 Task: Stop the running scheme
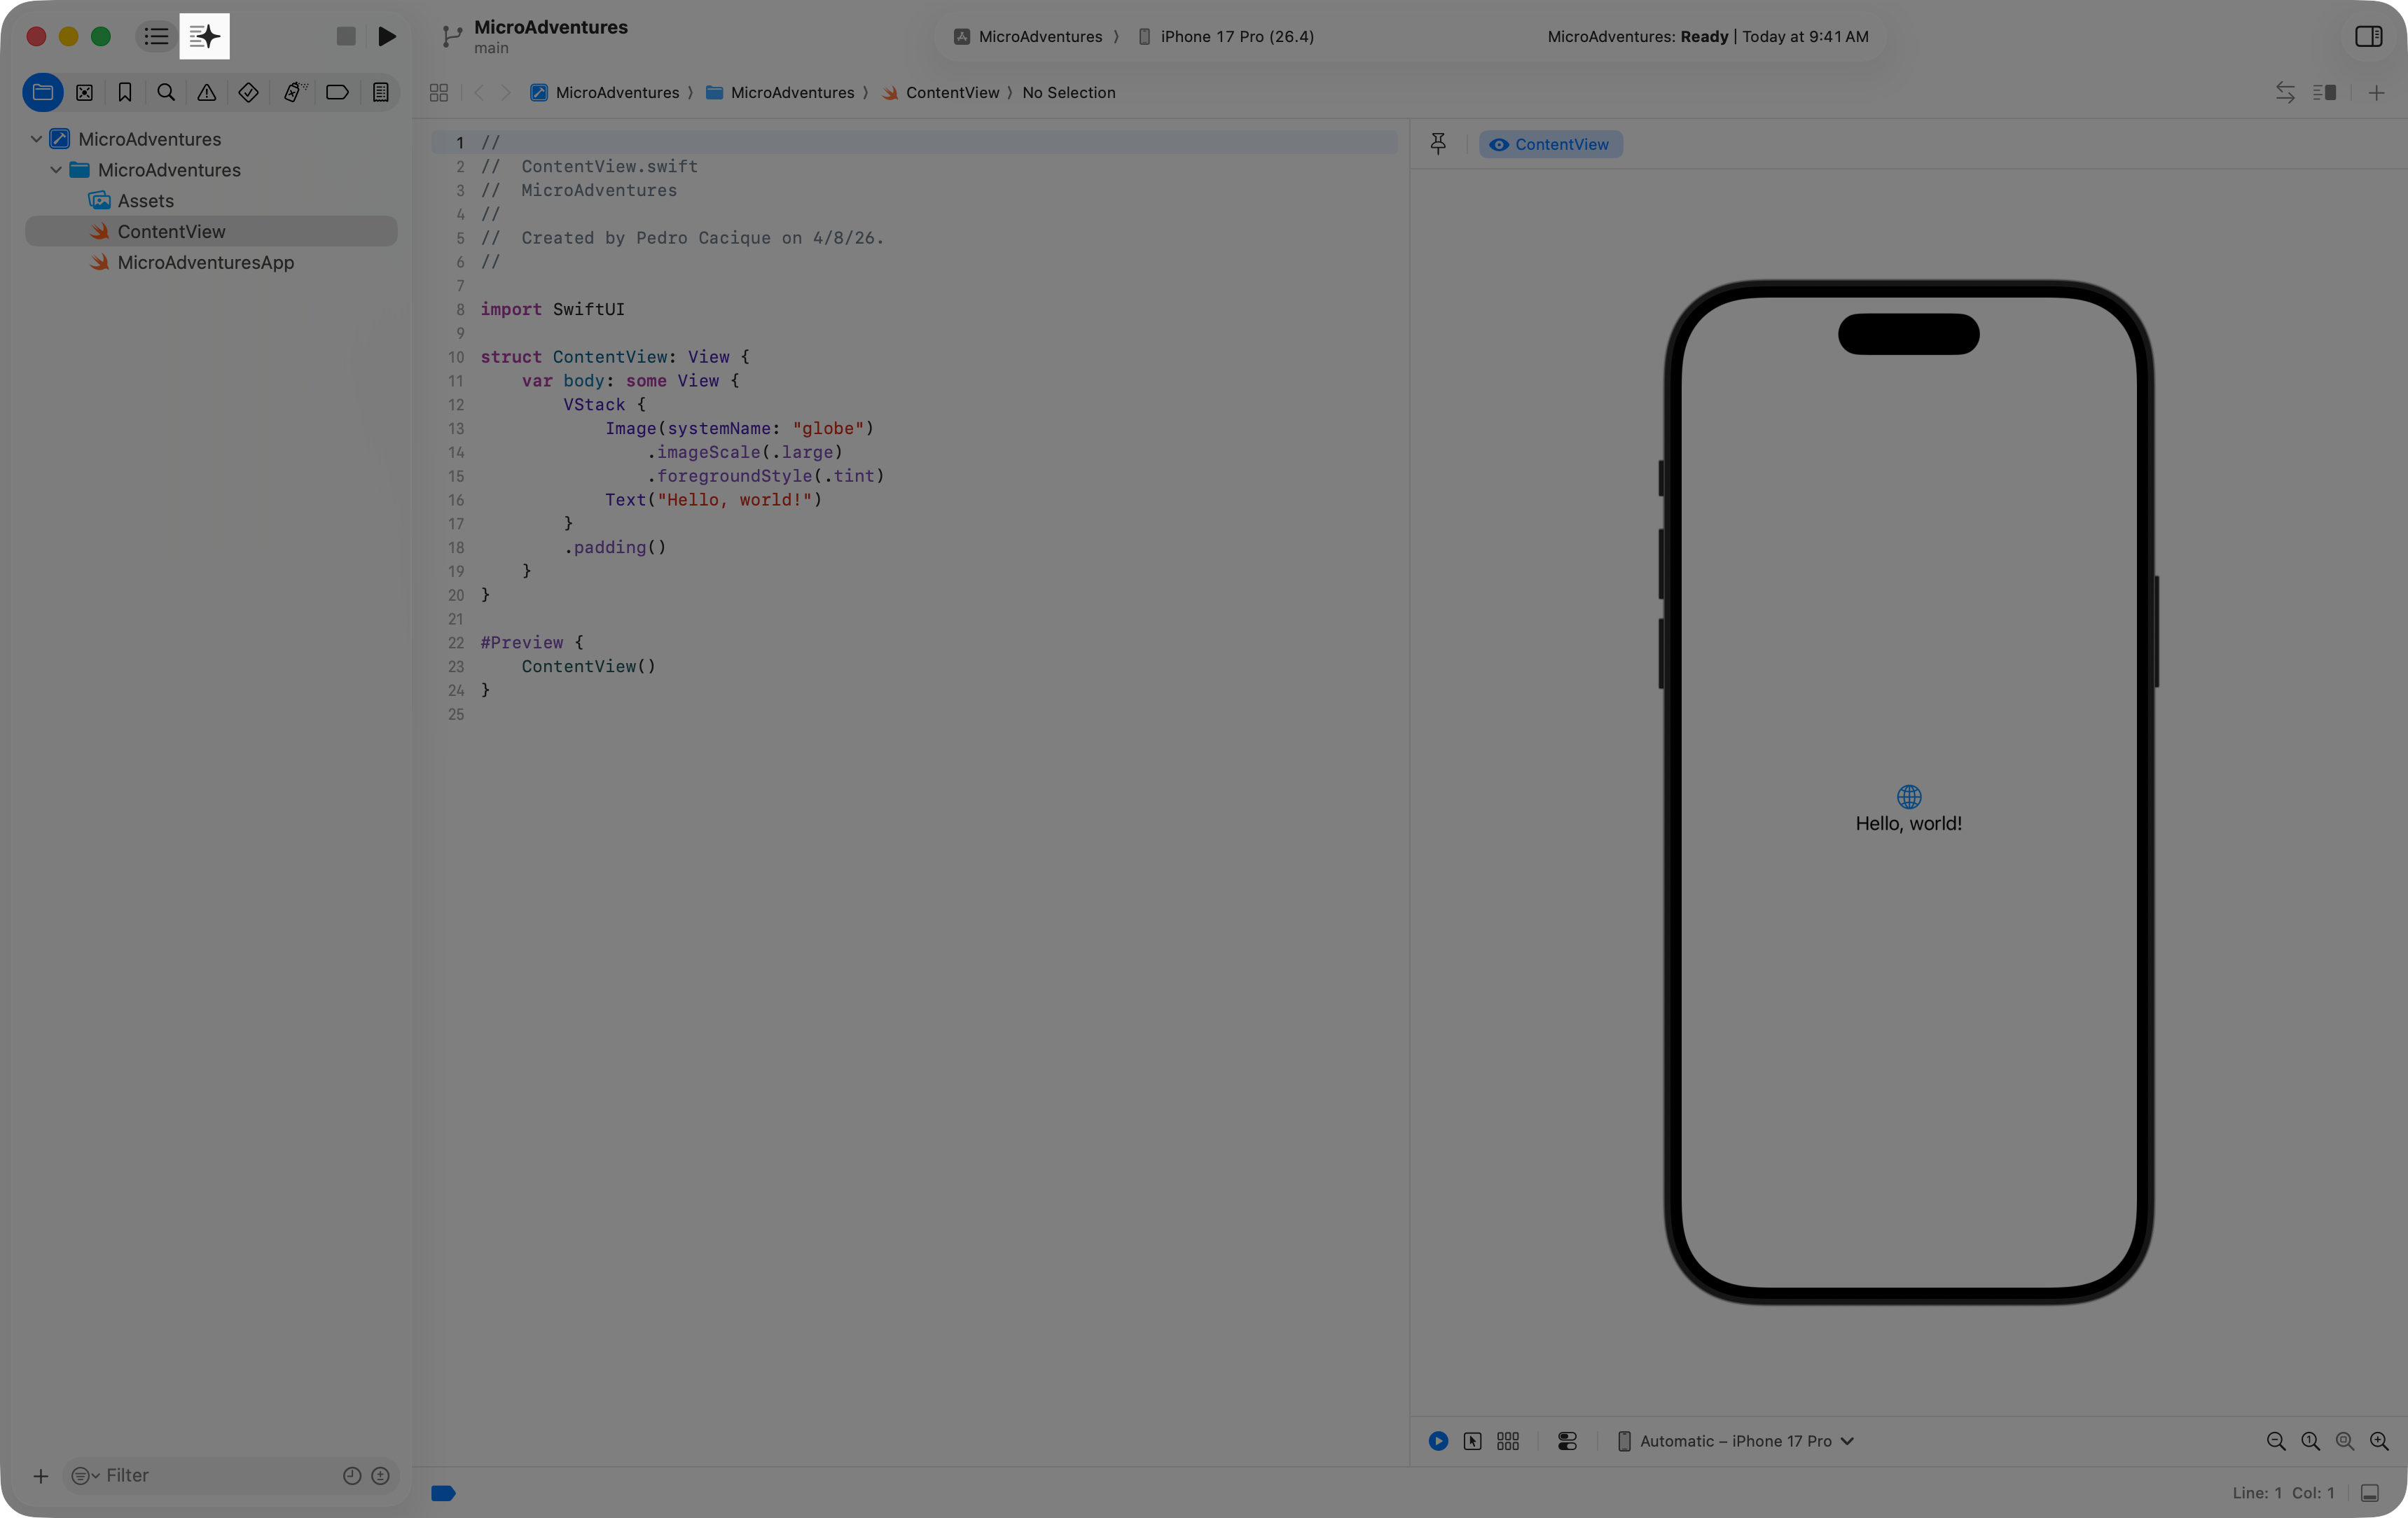(346, 36)
